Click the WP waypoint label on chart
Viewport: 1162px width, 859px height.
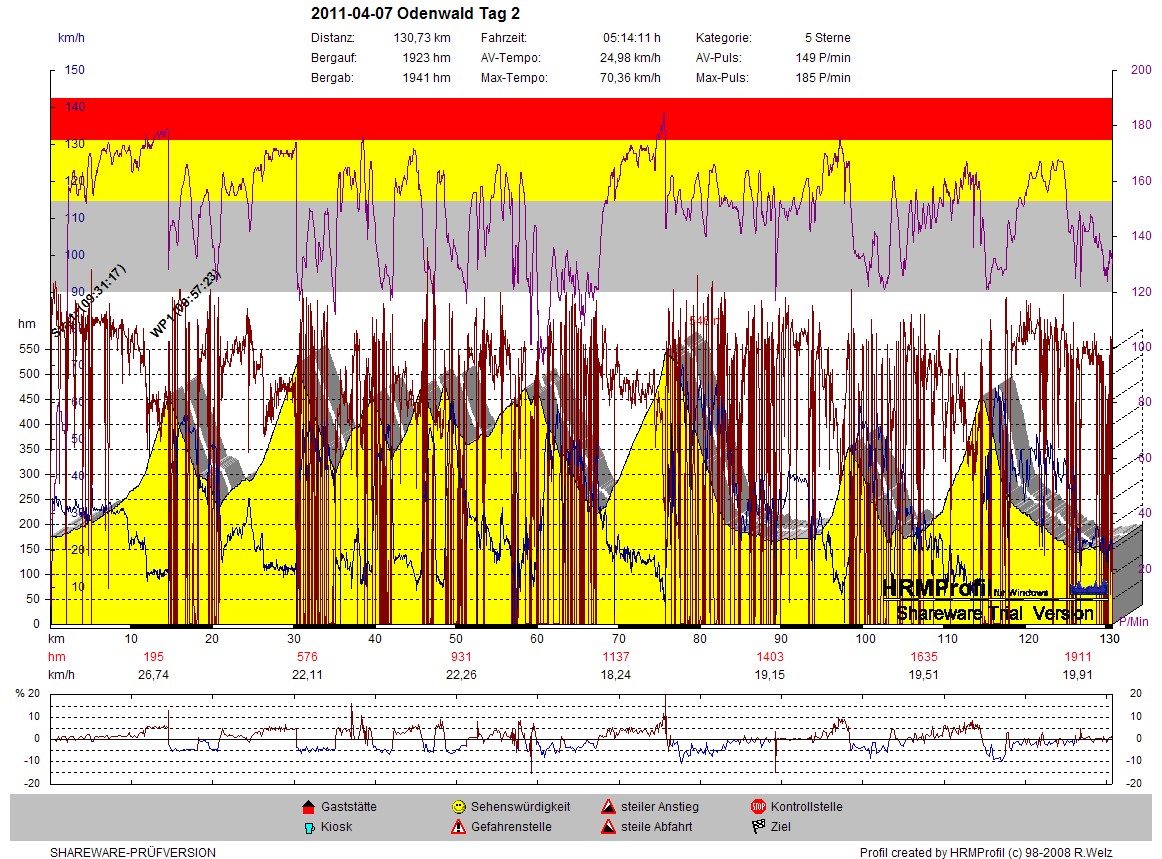point(185,303)
